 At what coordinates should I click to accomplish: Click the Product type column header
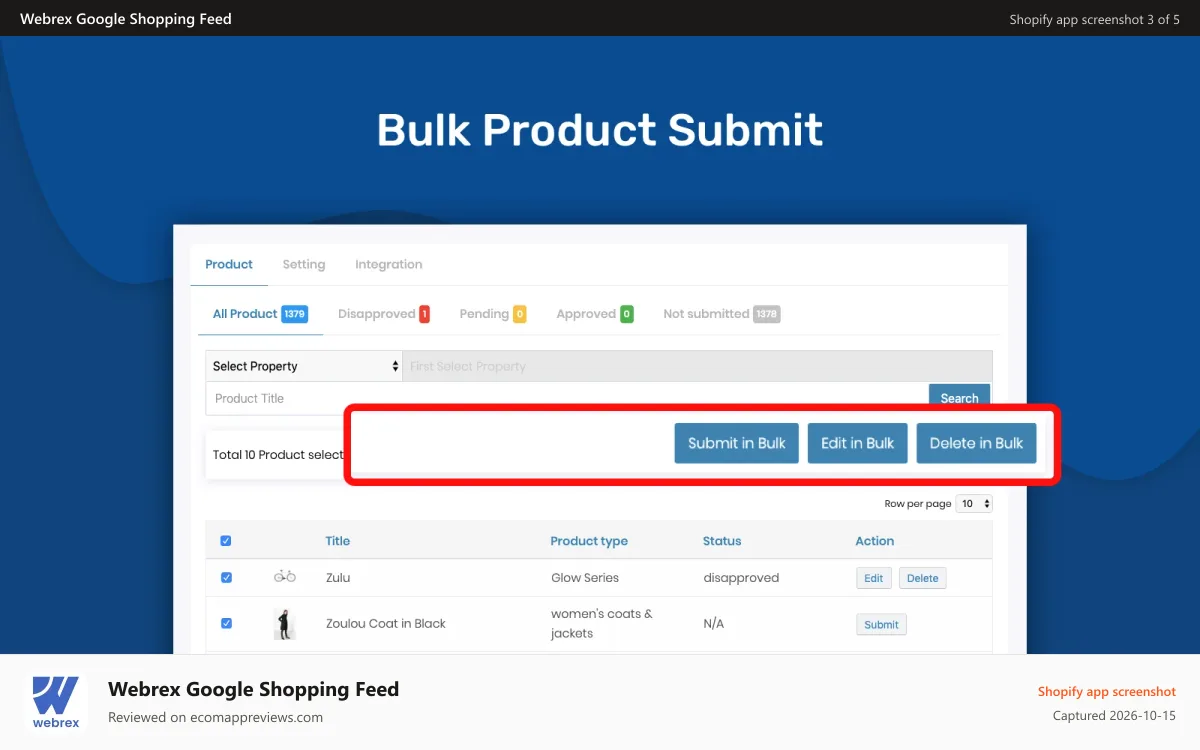589,541
